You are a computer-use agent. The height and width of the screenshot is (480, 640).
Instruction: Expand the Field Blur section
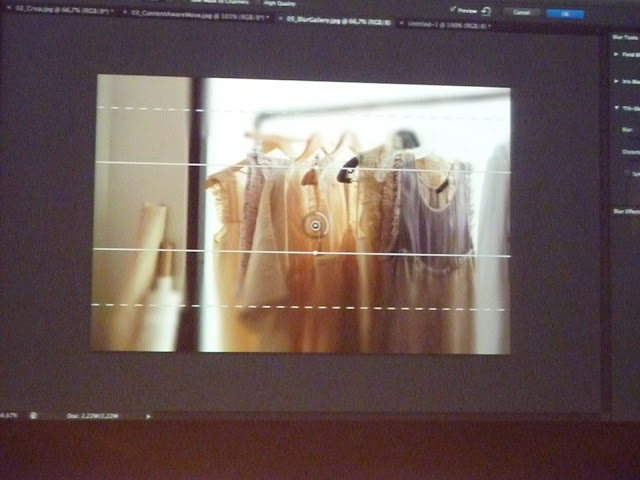[616, 54]
